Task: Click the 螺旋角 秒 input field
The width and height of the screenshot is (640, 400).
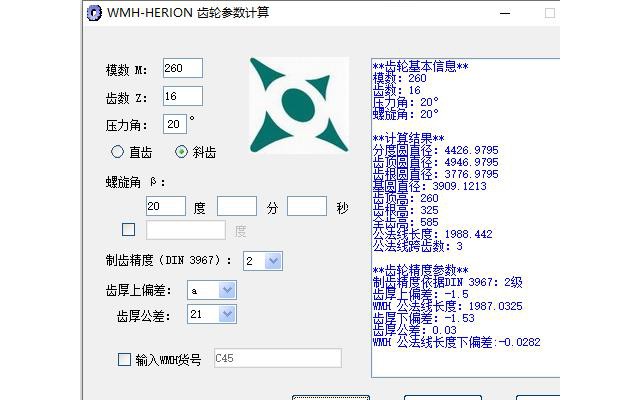Action: click(307, 206)
